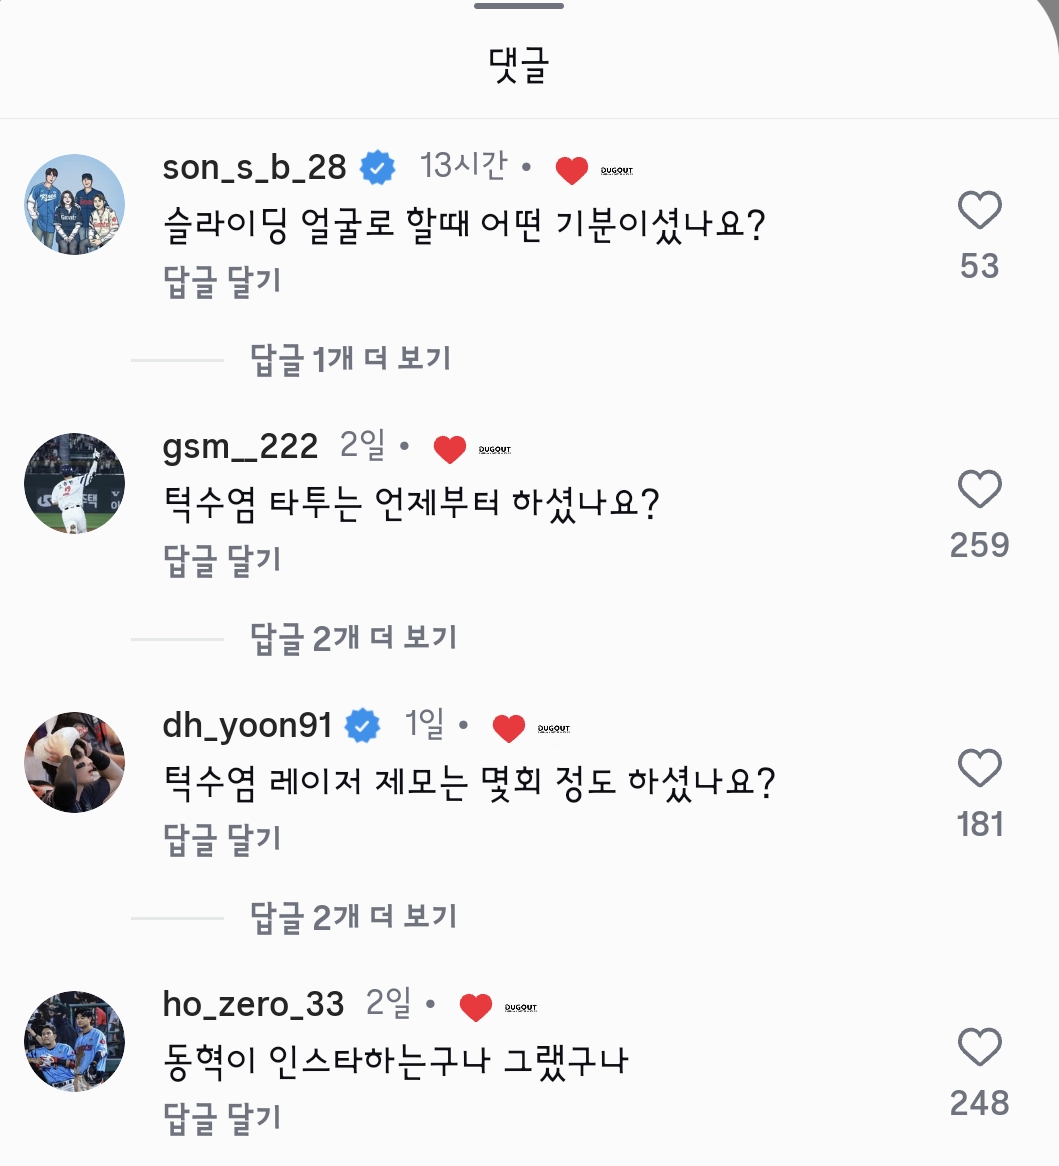Viewport: 1059px width, 1166px height.
Task: Tap heart on dh_yoon91's comment
Action: [979, 769]
